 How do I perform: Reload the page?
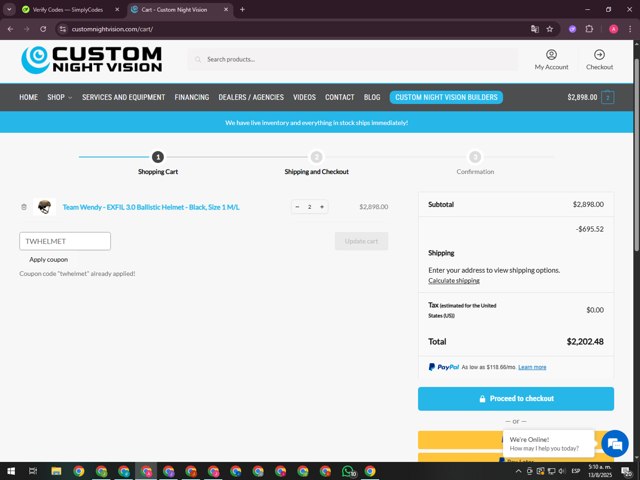(x=43, y=29)
